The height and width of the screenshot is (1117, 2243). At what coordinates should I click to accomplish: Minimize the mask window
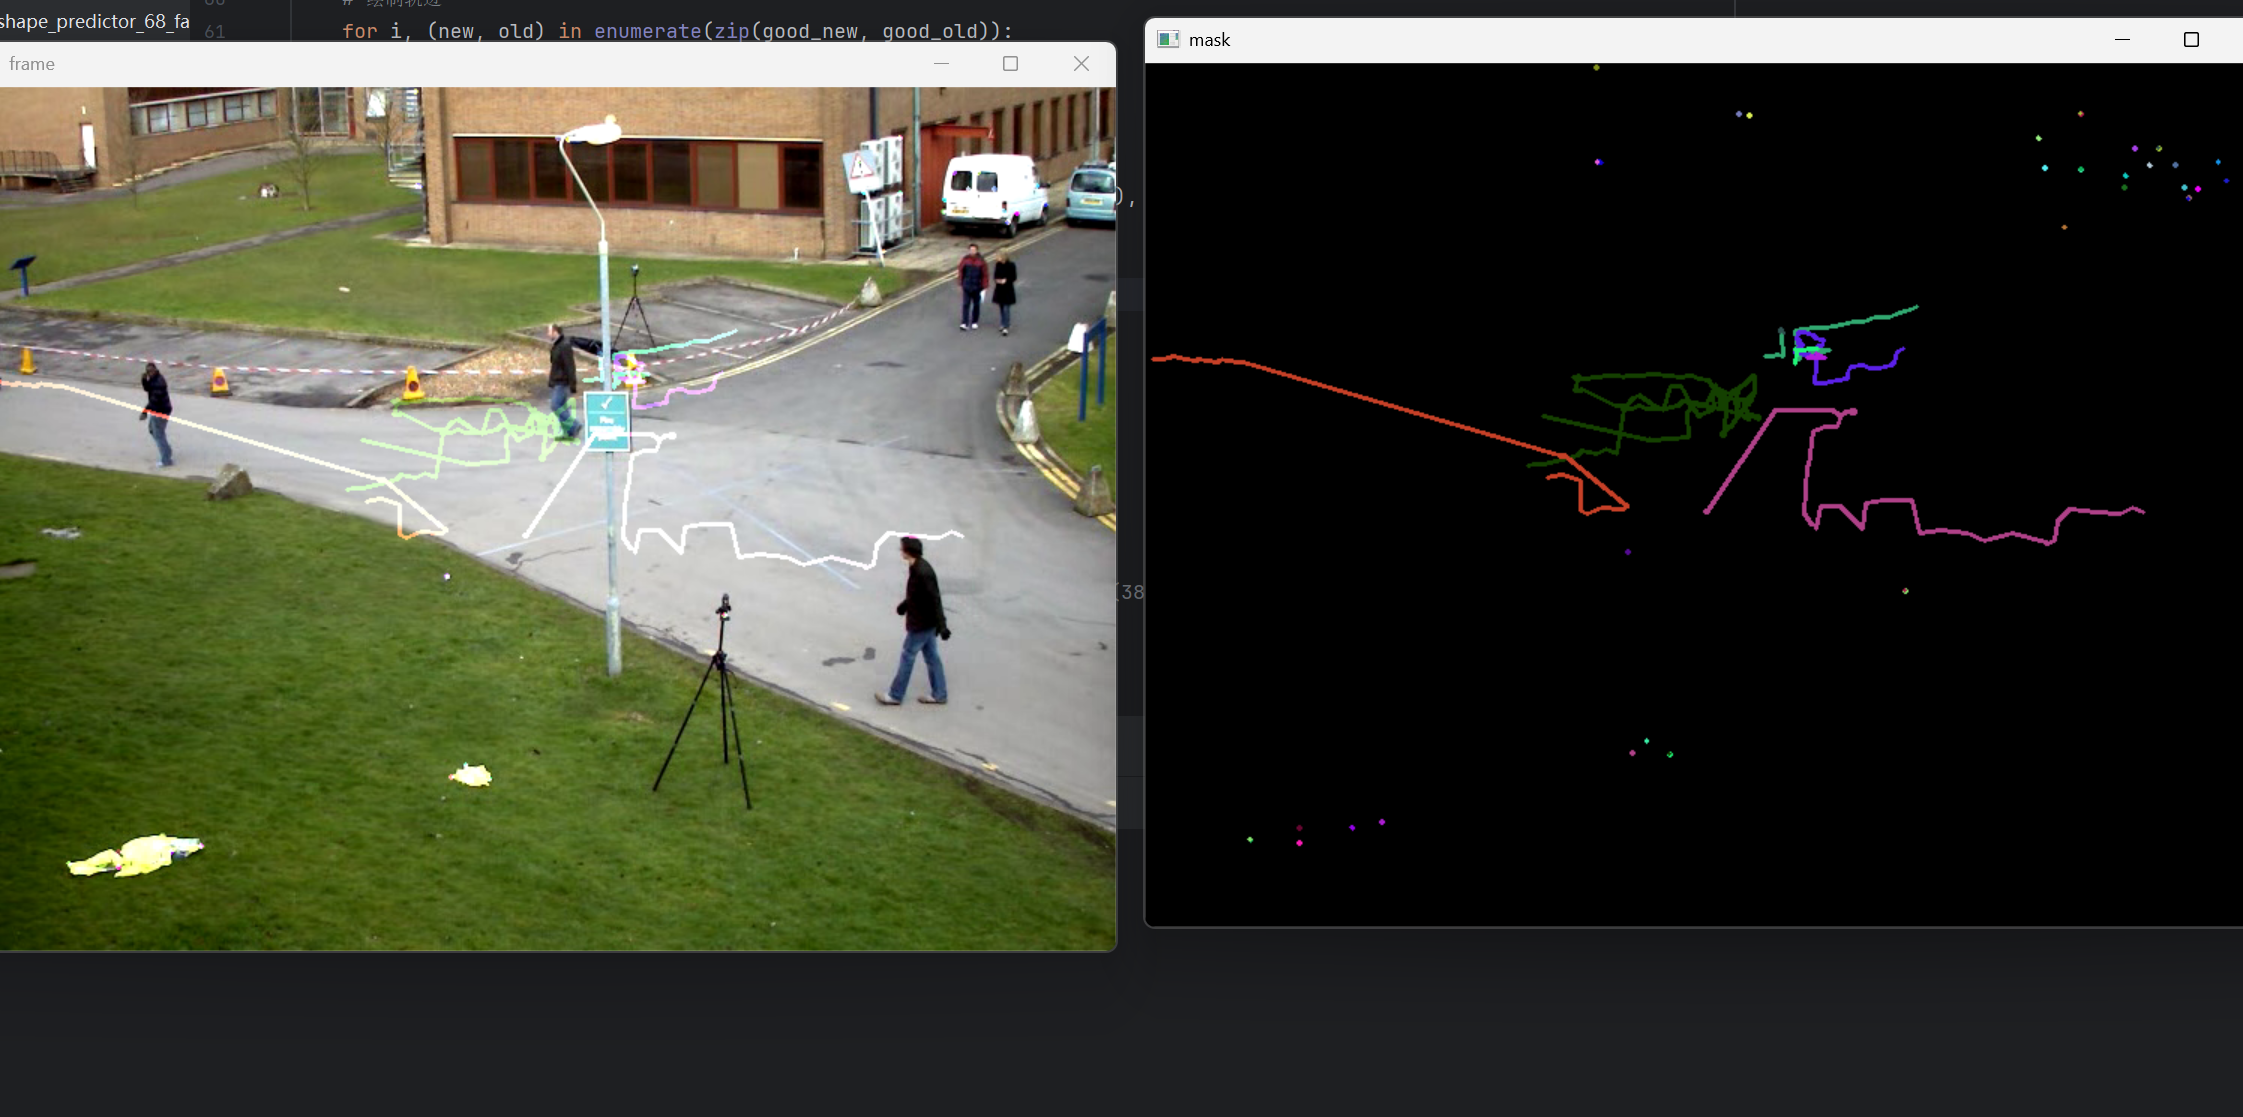(x=2122, y=40)
